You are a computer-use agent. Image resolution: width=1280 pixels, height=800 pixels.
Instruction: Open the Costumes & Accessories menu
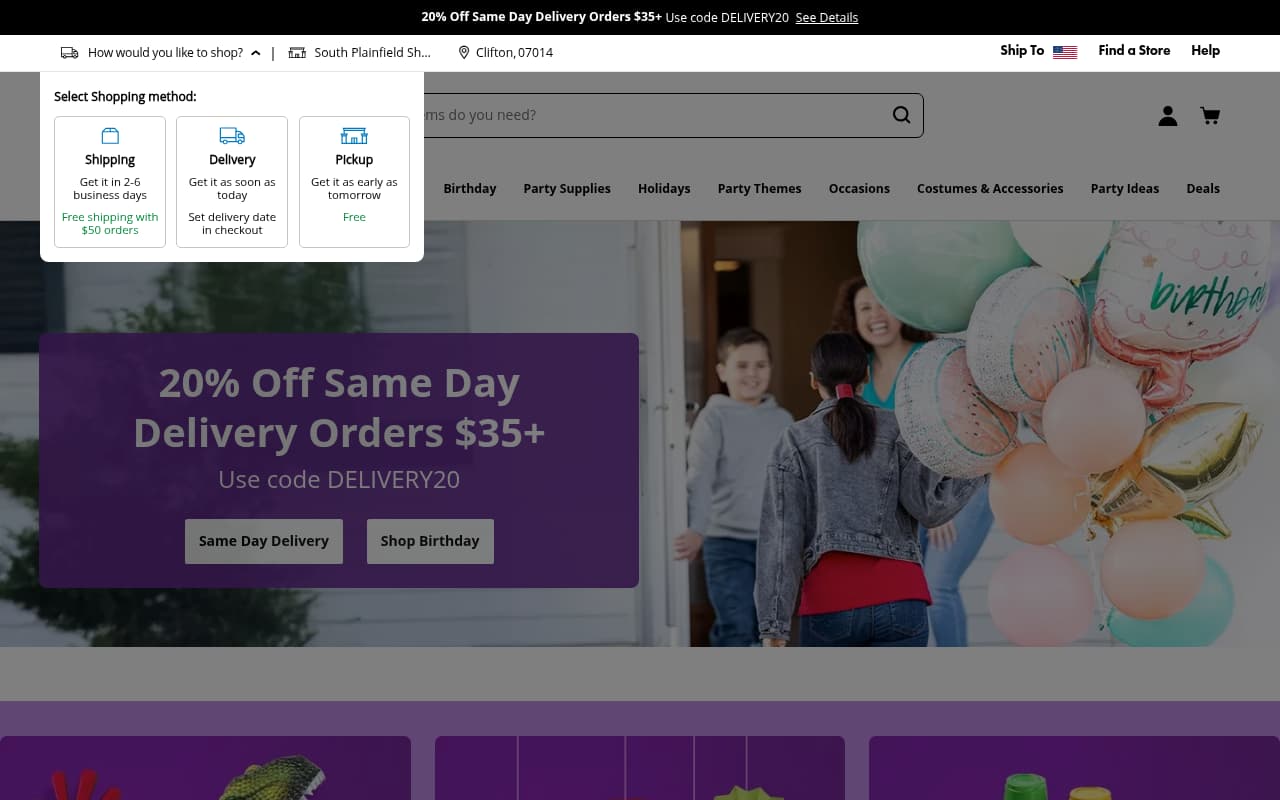pos(990,188)
